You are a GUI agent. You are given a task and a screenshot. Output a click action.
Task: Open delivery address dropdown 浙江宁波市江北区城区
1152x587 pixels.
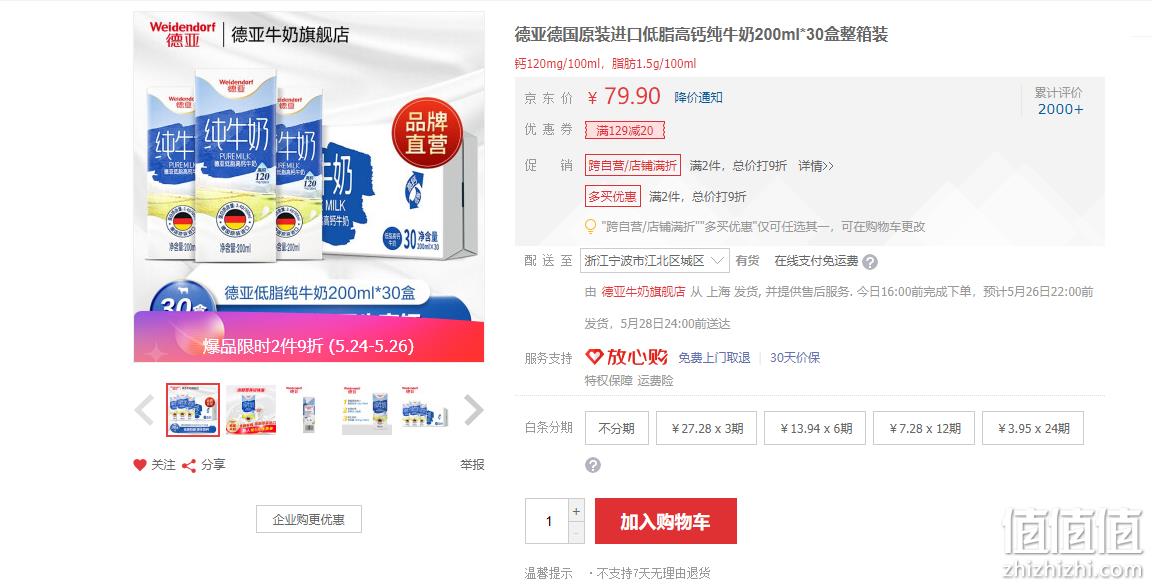pos(655,261)
